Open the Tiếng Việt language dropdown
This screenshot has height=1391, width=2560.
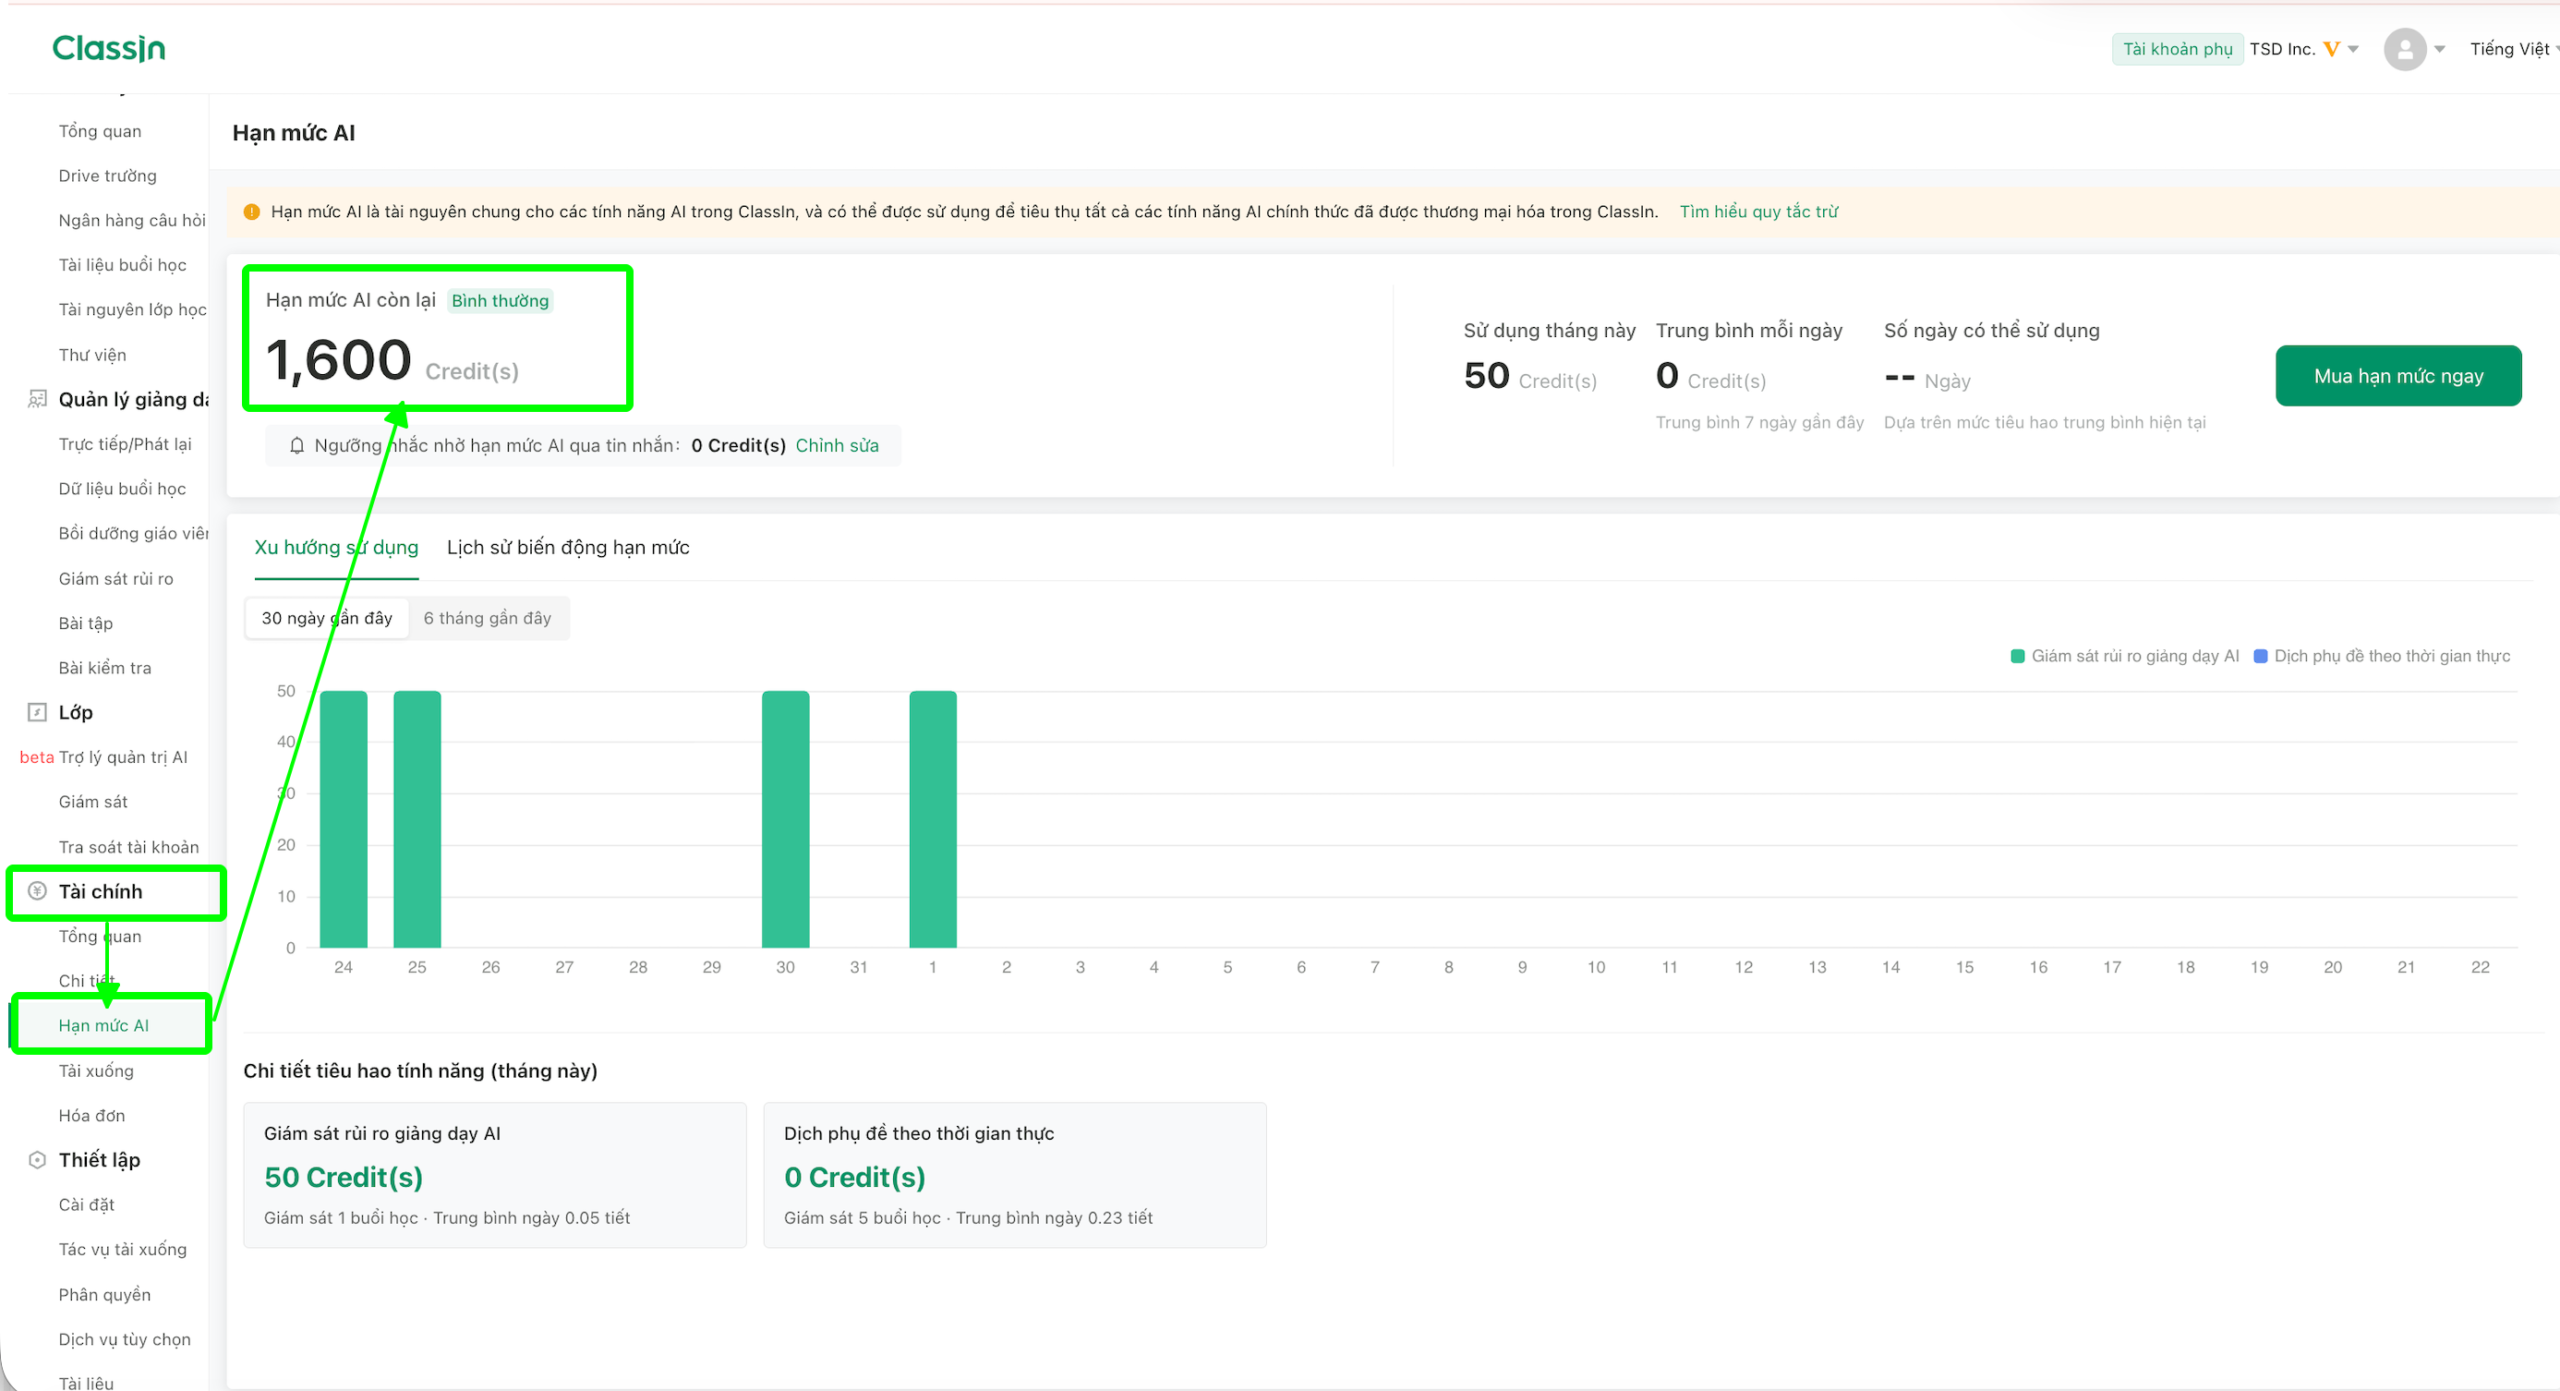point(2513,49)
